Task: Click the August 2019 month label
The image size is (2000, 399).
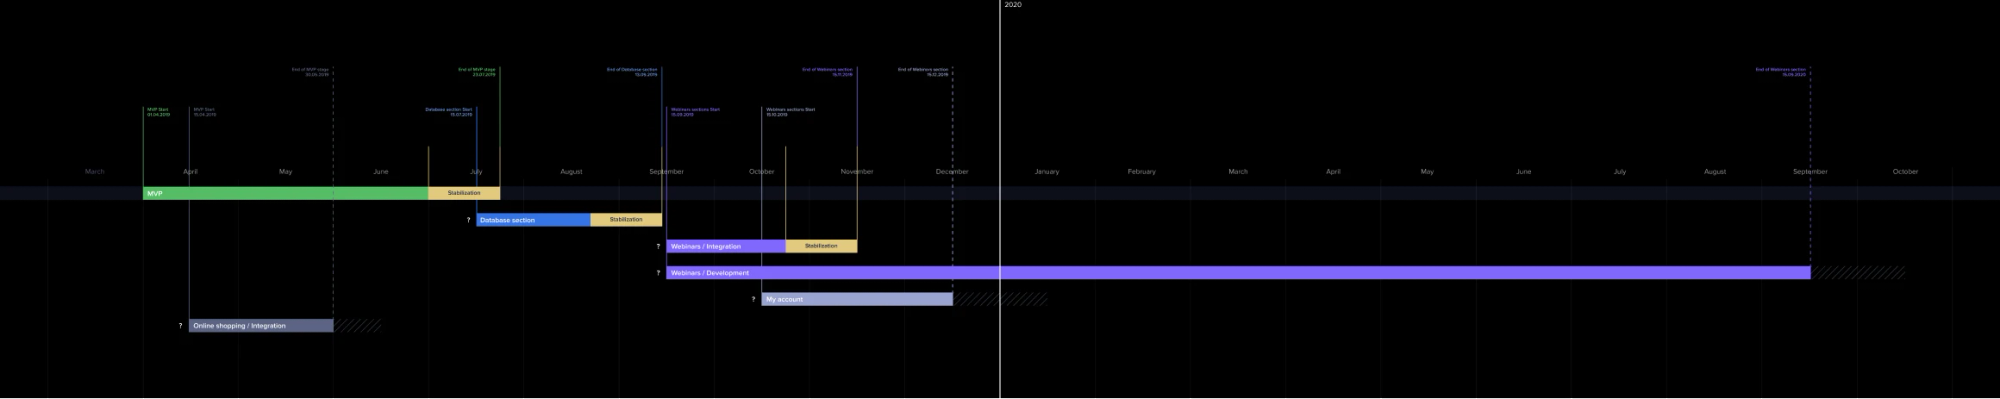Action: pos(571,171)
